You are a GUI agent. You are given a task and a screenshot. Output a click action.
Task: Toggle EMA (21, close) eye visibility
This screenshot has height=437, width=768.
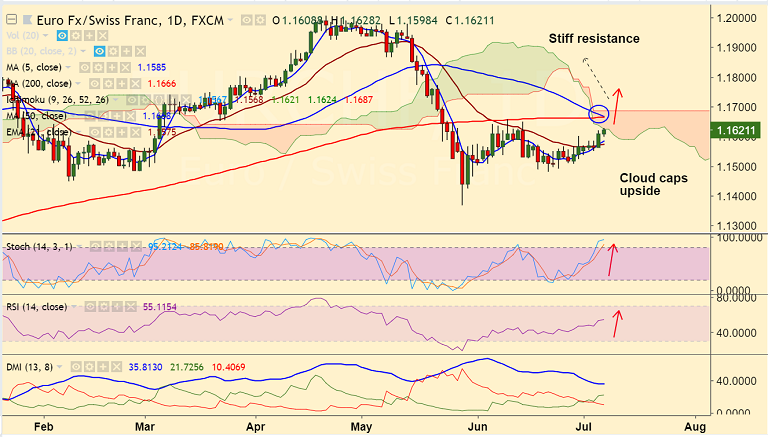pyautogui.click(x=95, y=132)
